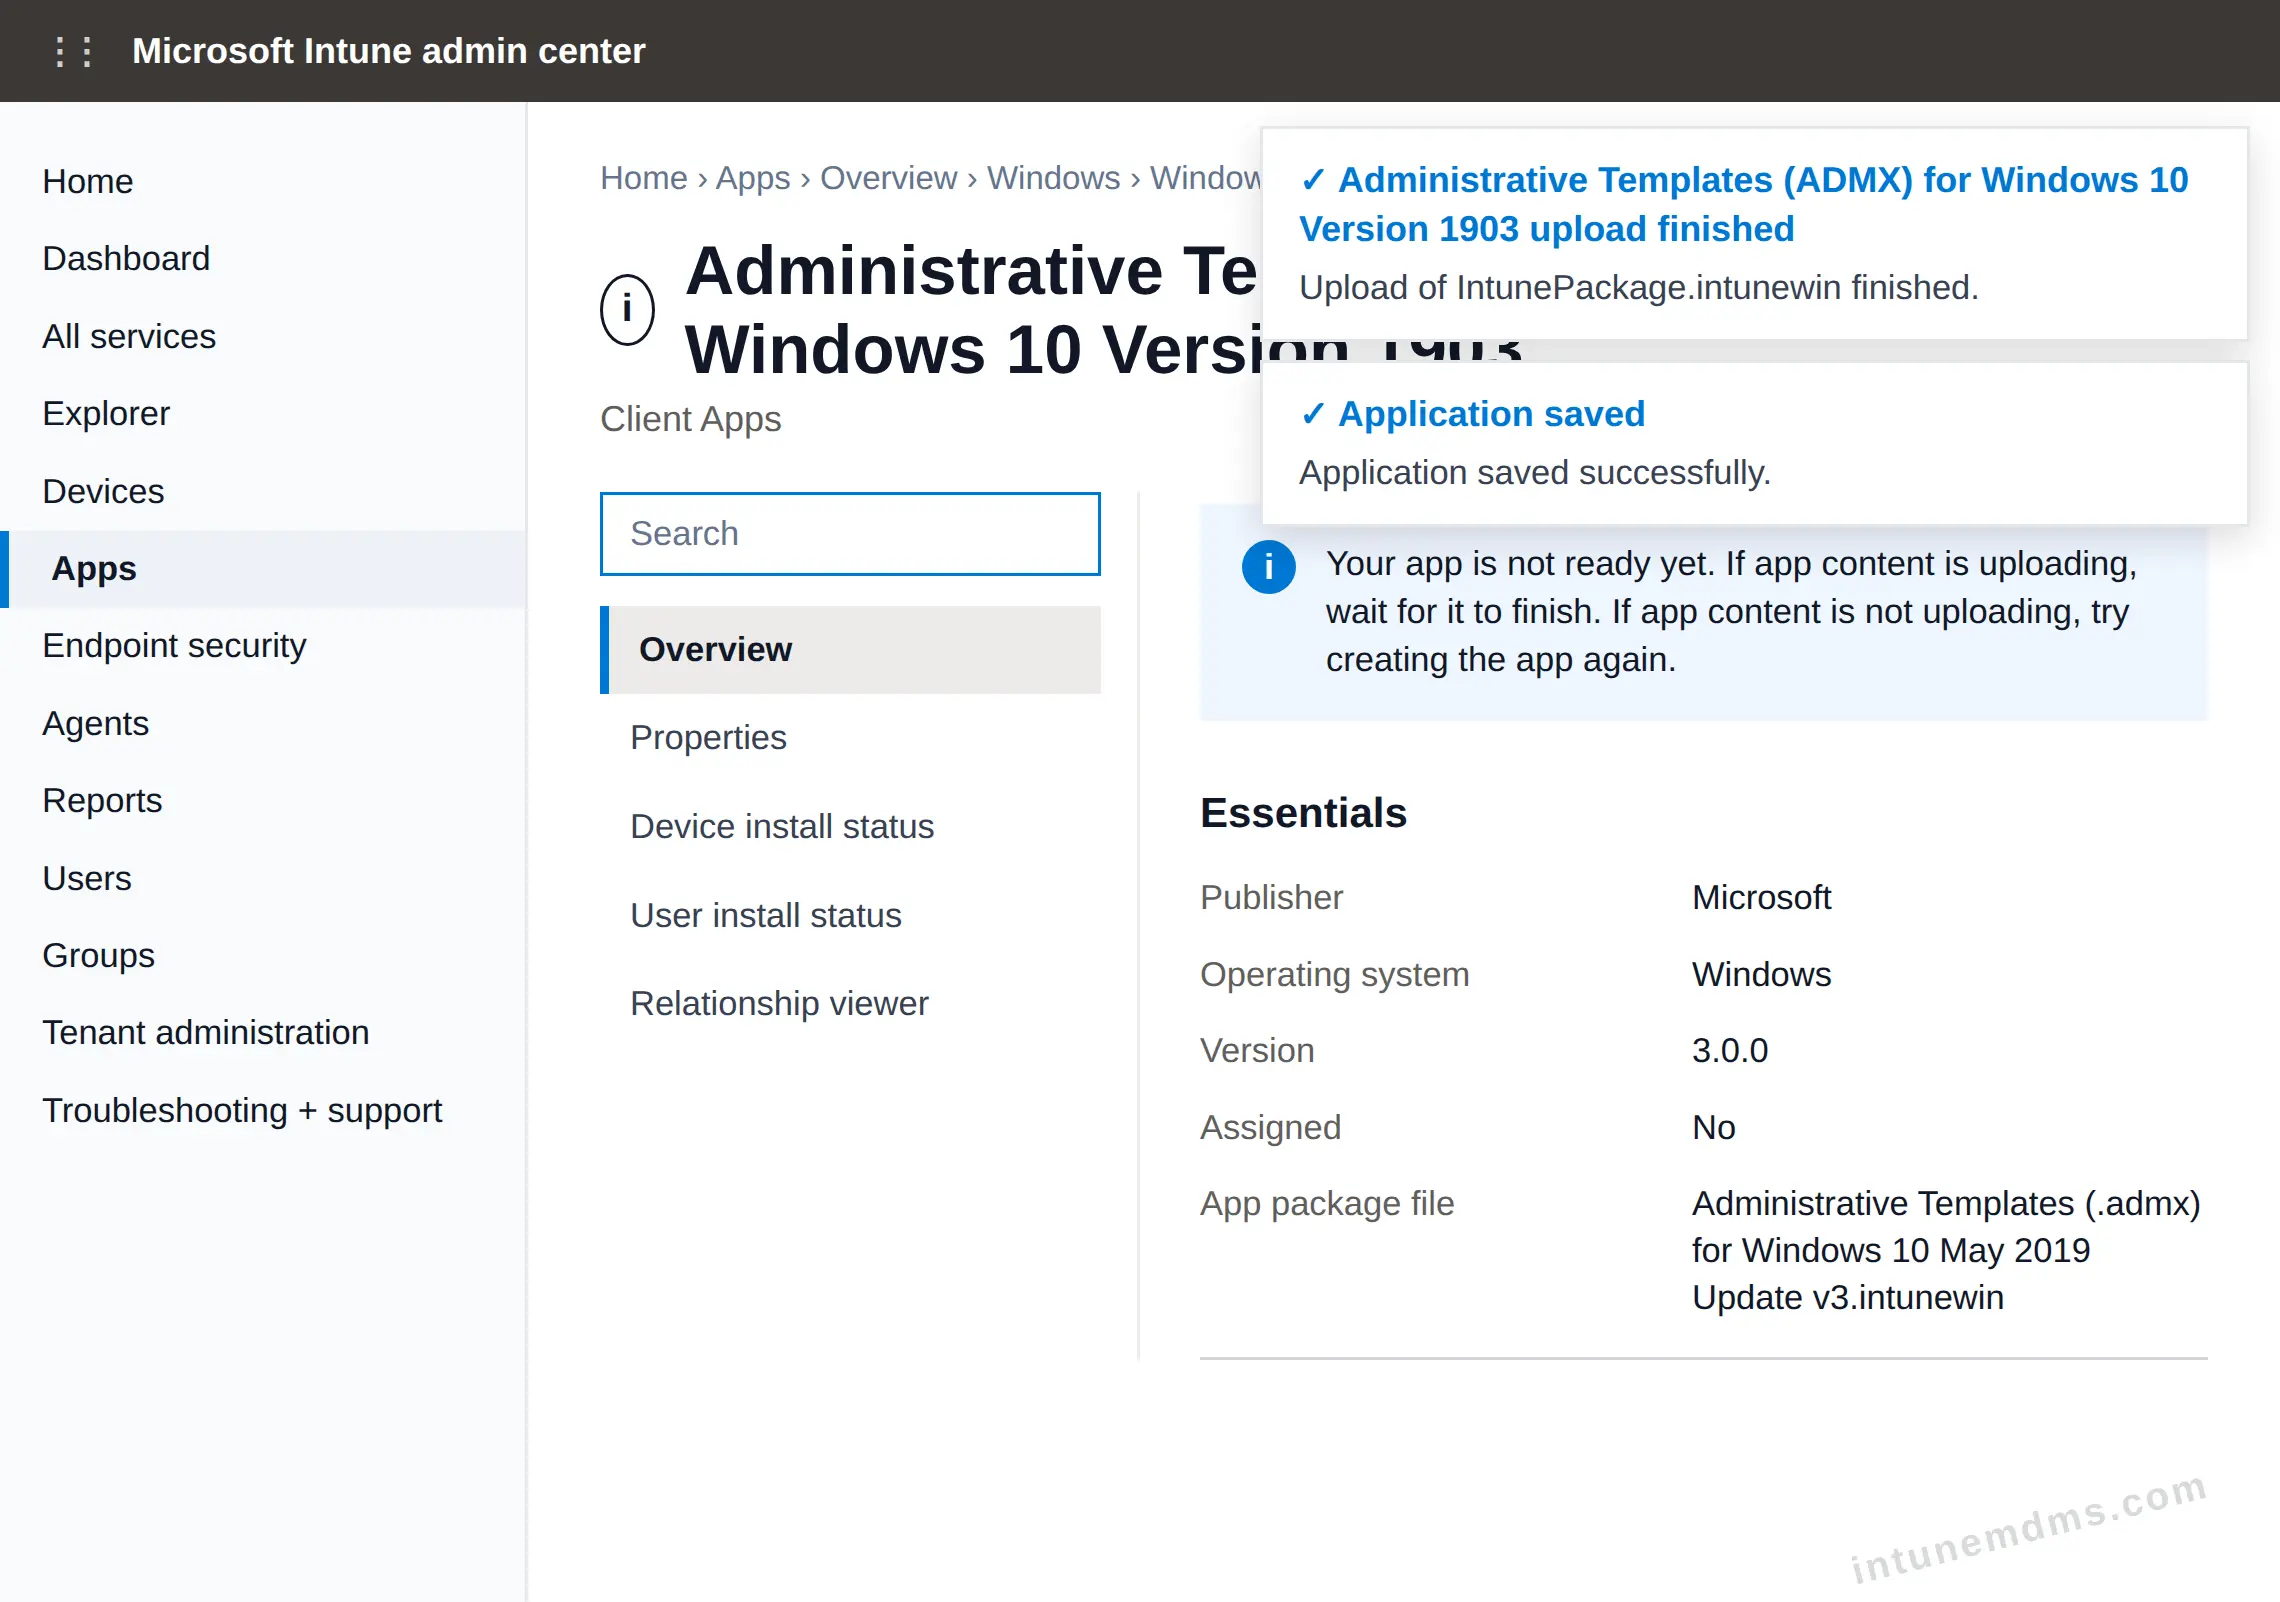Click the Overview breadcrumb link
Image resolution: width=2280 pixels, height=1602 pixels.
[888, 178]
